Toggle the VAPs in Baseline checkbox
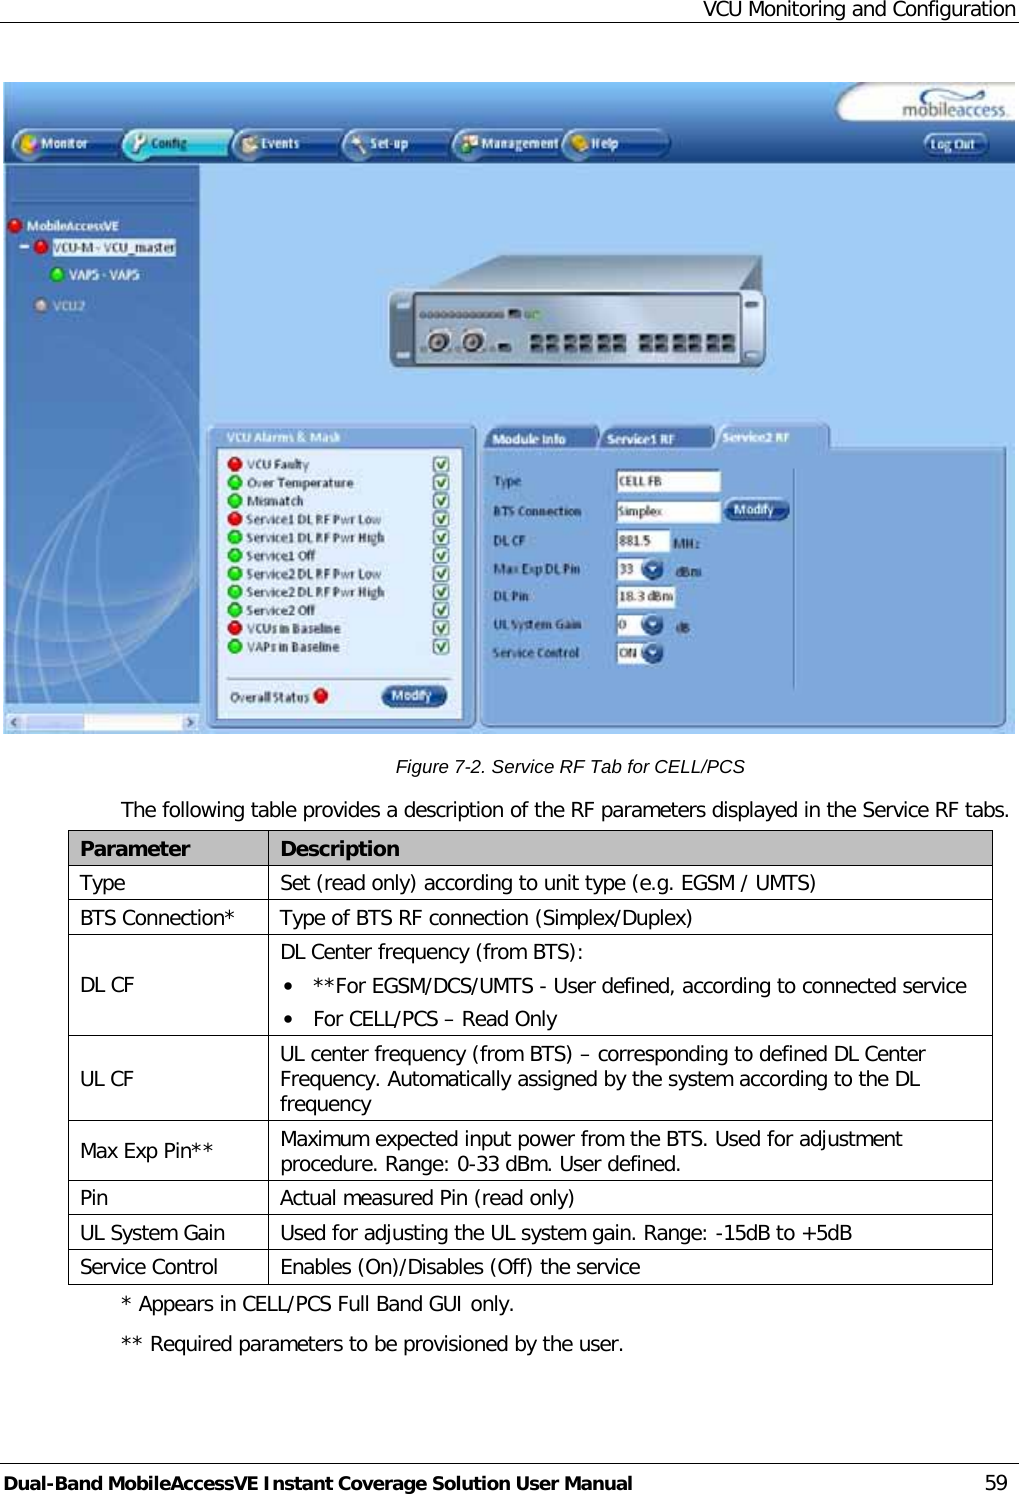This screenshot has height=1494, width=1019. (441, 647)
